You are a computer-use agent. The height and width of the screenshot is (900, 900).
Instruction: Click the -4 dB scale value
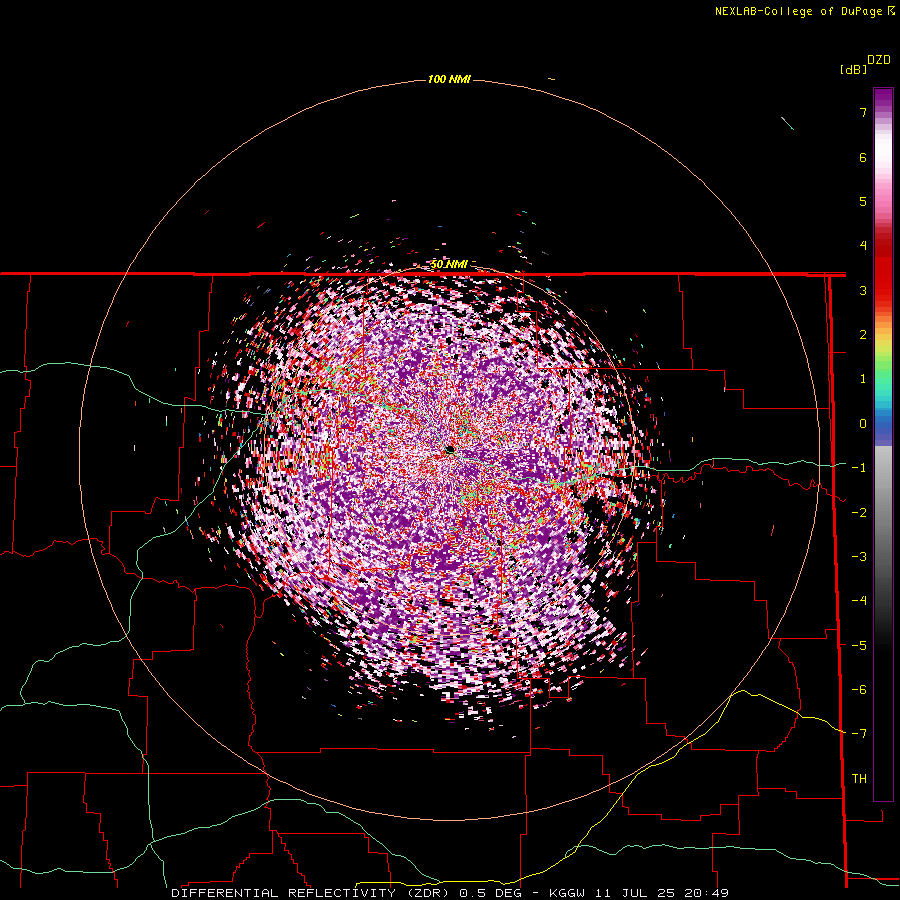[x=859, y=601]
